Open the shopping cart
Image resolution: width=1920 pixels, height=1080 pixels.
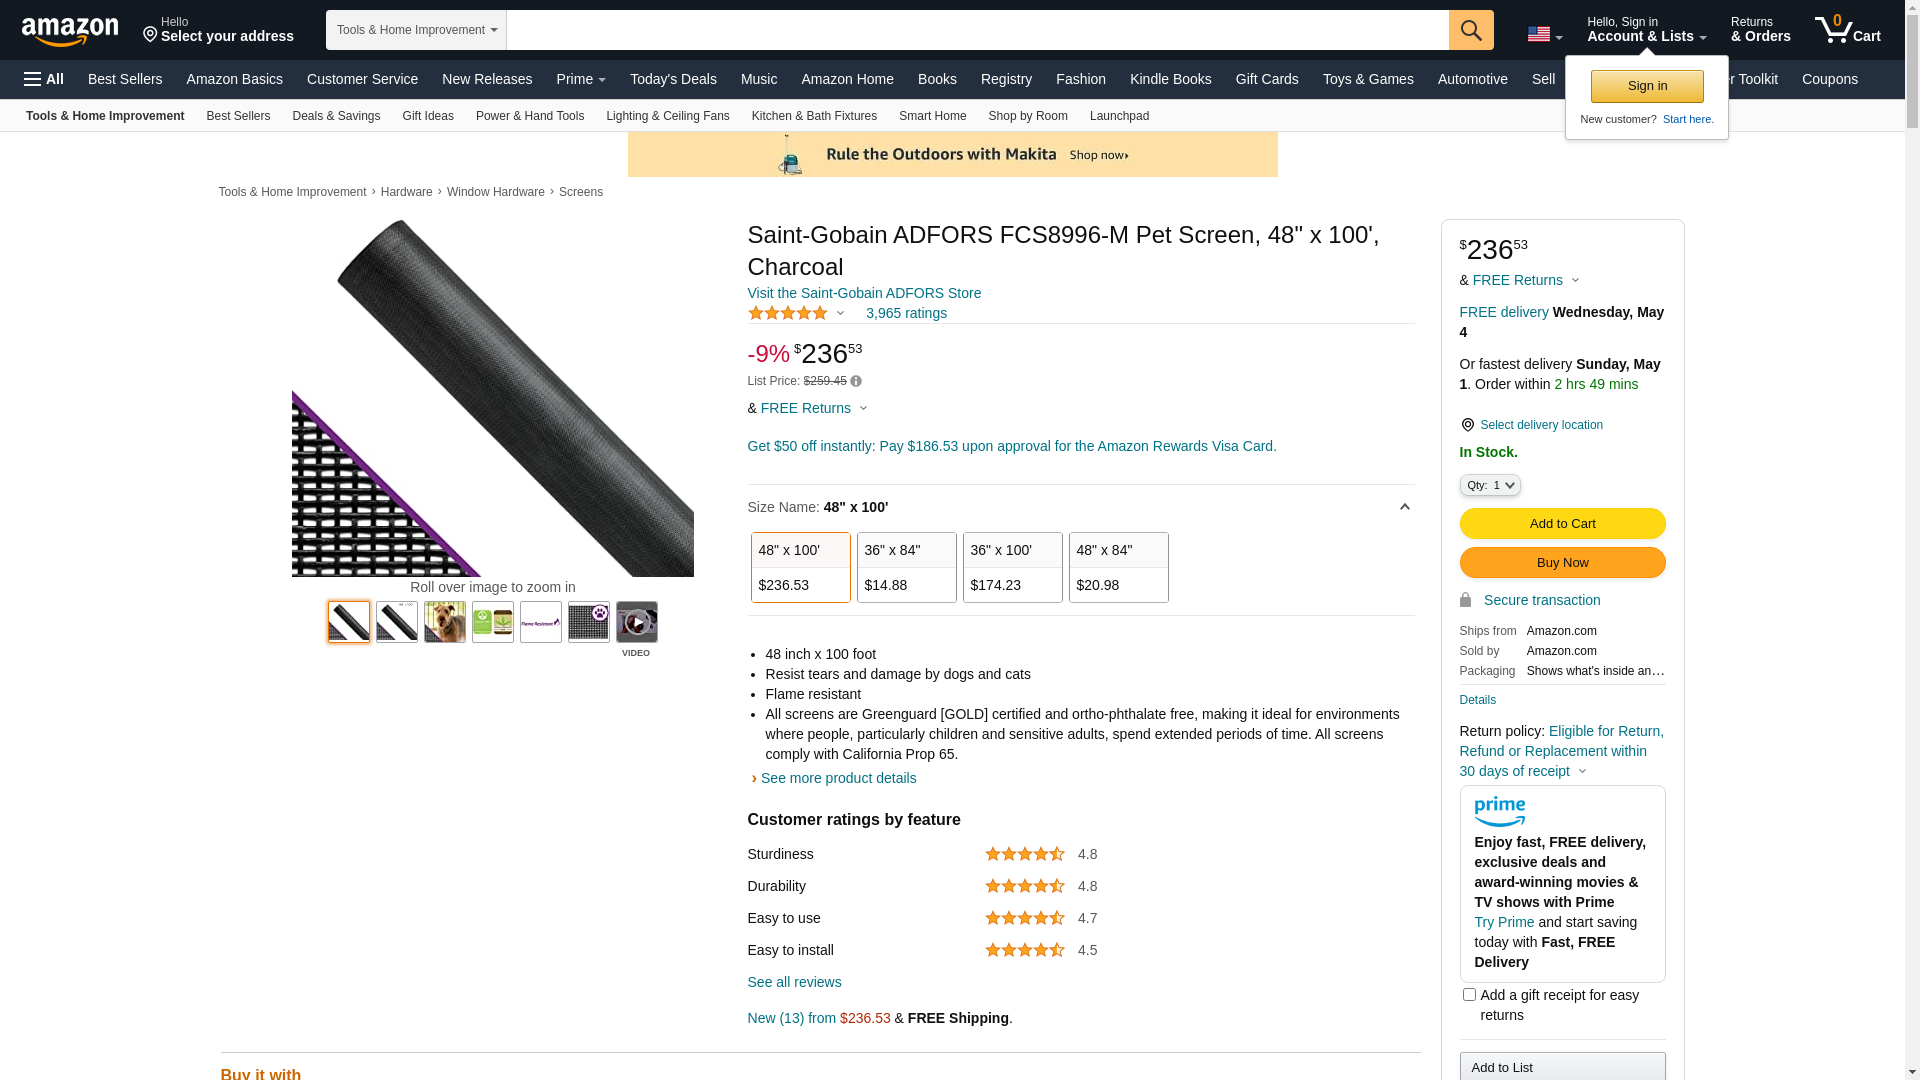1847,30
